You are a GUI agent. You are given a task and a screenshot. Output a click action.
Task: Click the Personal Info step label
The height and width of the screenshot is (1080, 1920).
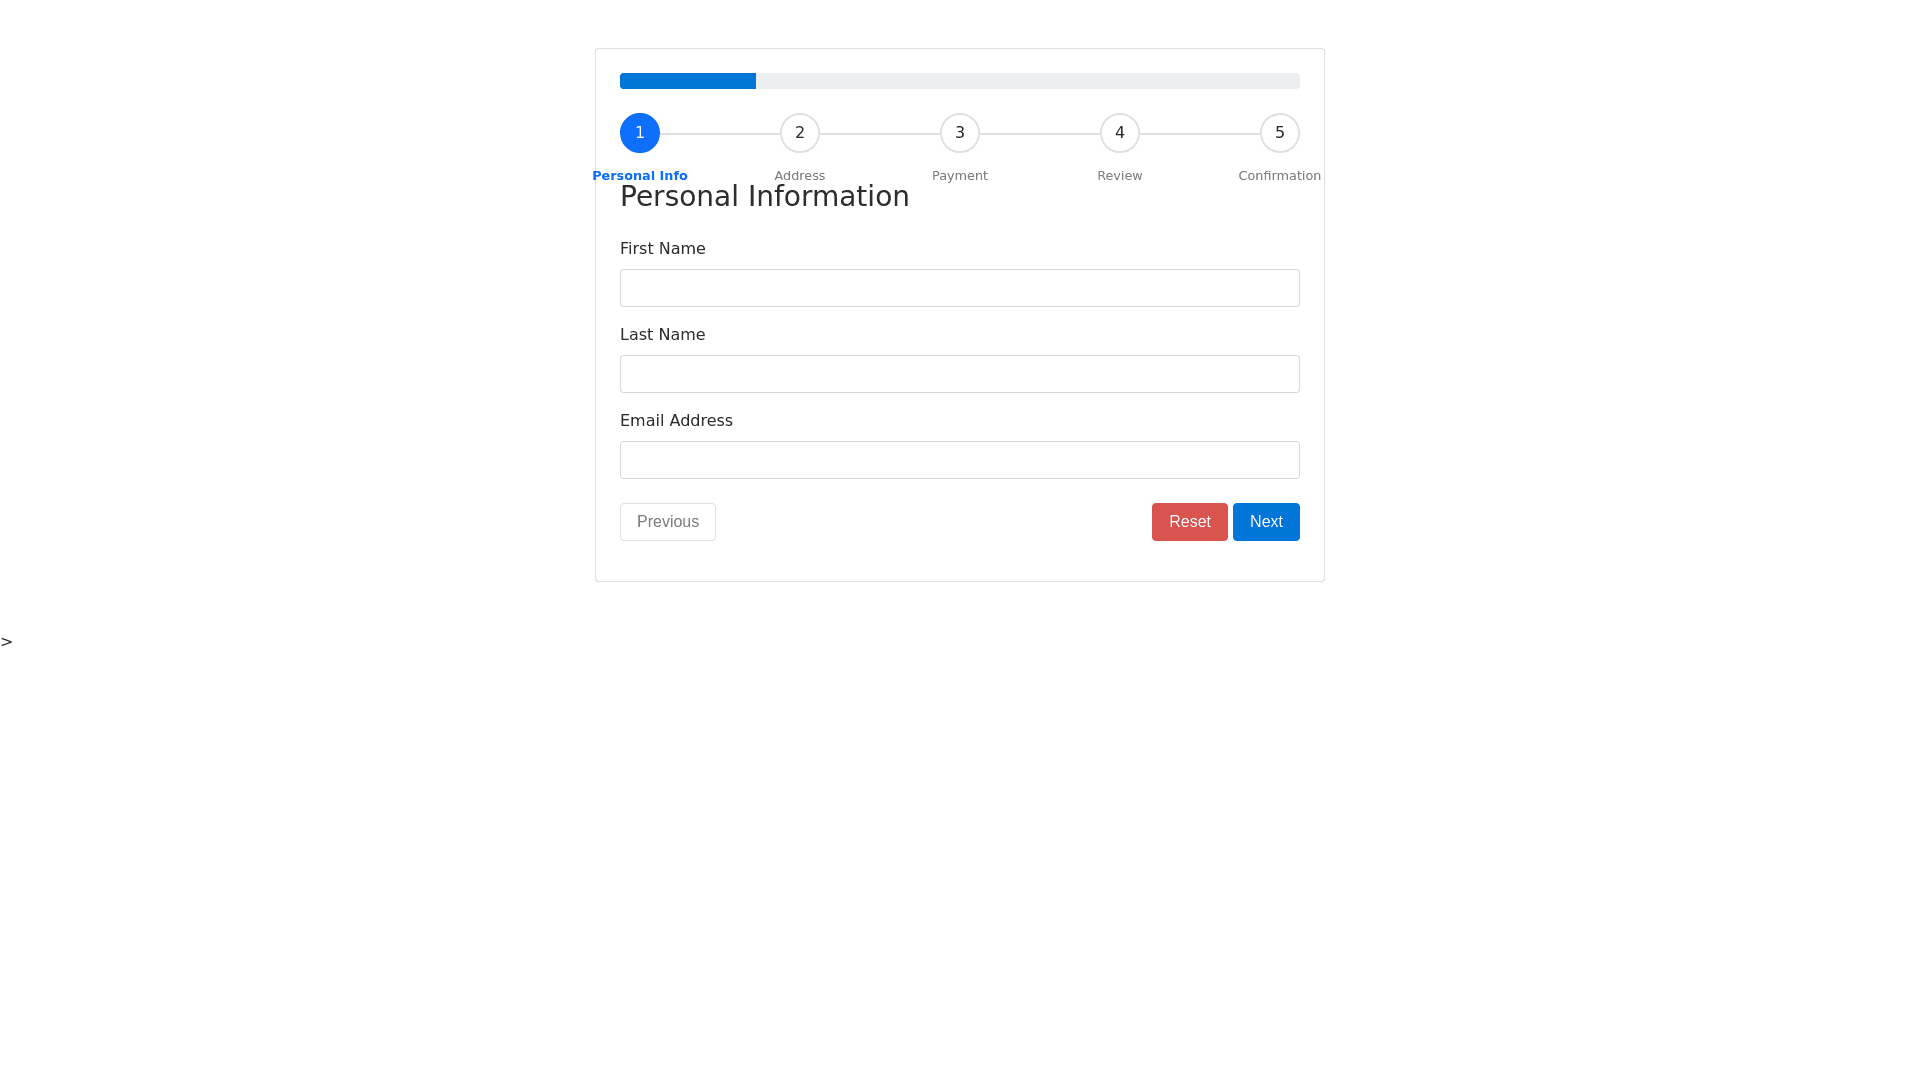click(x=640, y=175)
